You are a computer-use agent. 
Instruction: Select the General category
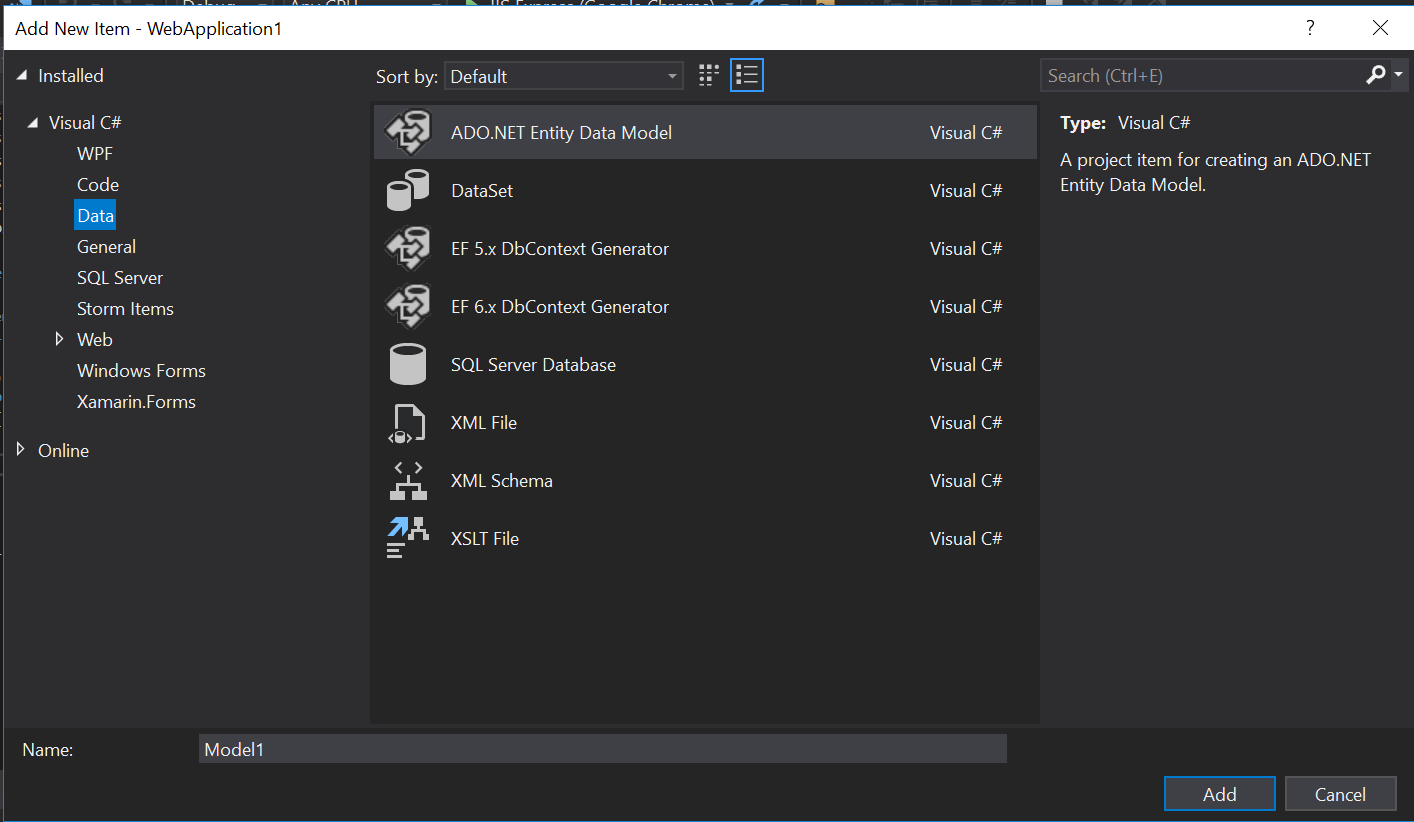[106, 246]
